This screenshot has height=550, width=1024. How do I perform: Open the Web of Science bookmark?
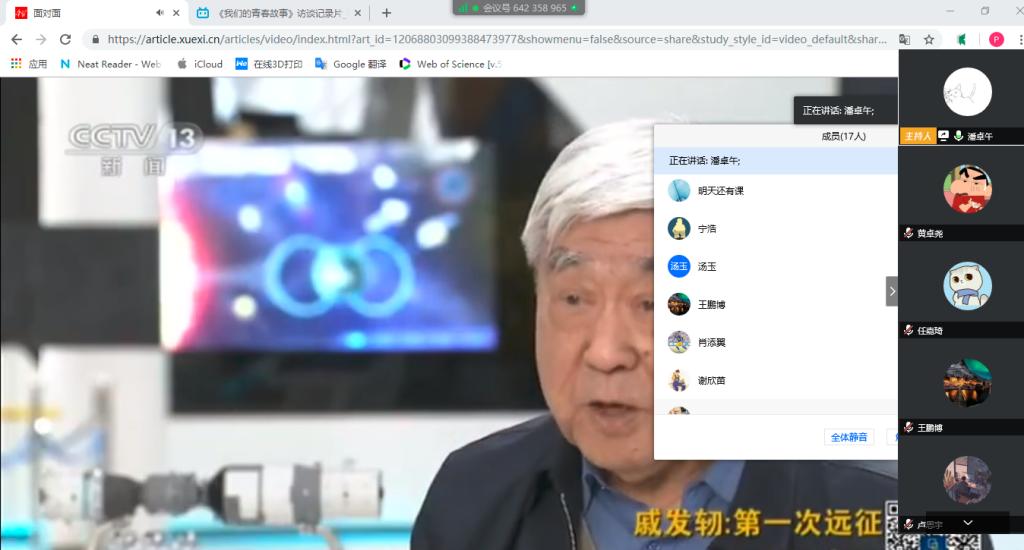point(451,64)
